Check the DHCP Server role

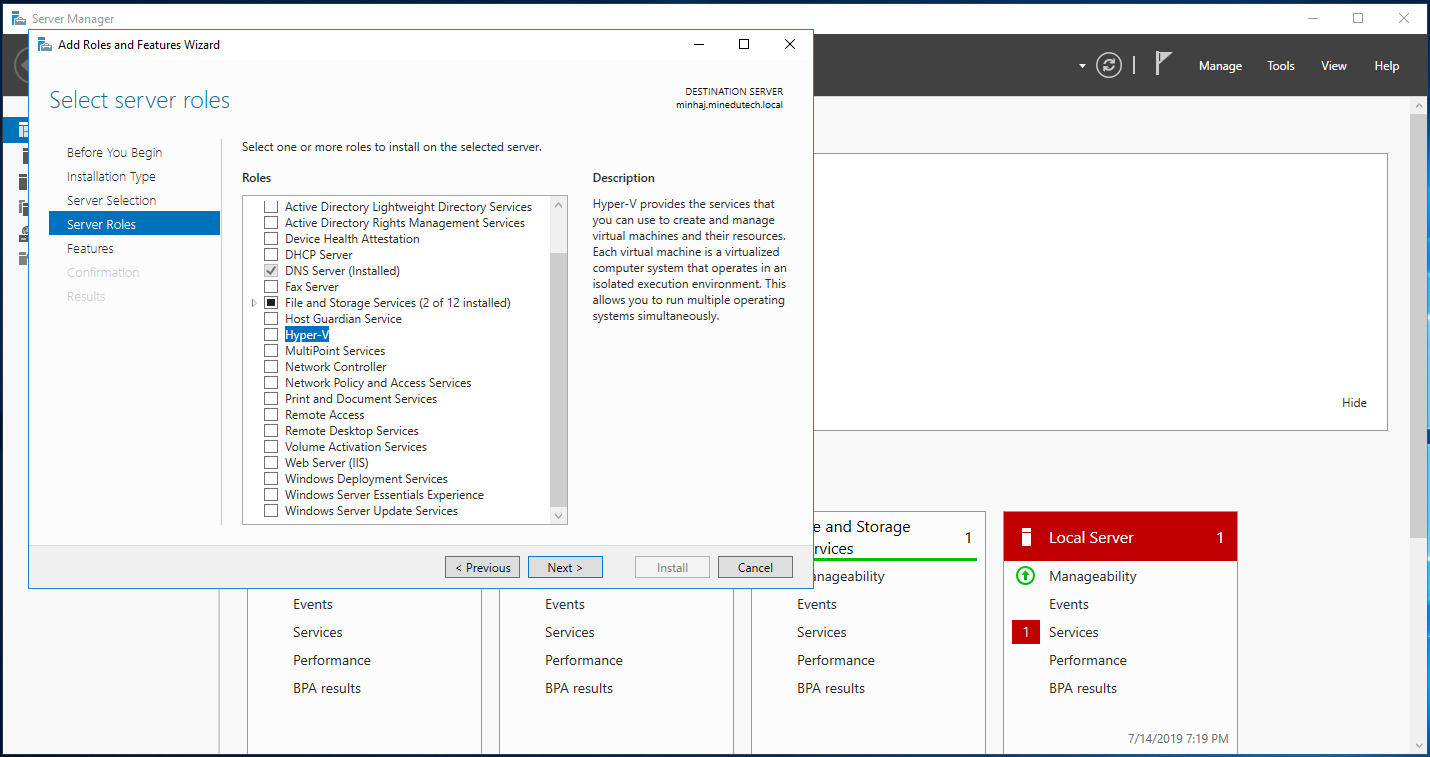[270, 254]
